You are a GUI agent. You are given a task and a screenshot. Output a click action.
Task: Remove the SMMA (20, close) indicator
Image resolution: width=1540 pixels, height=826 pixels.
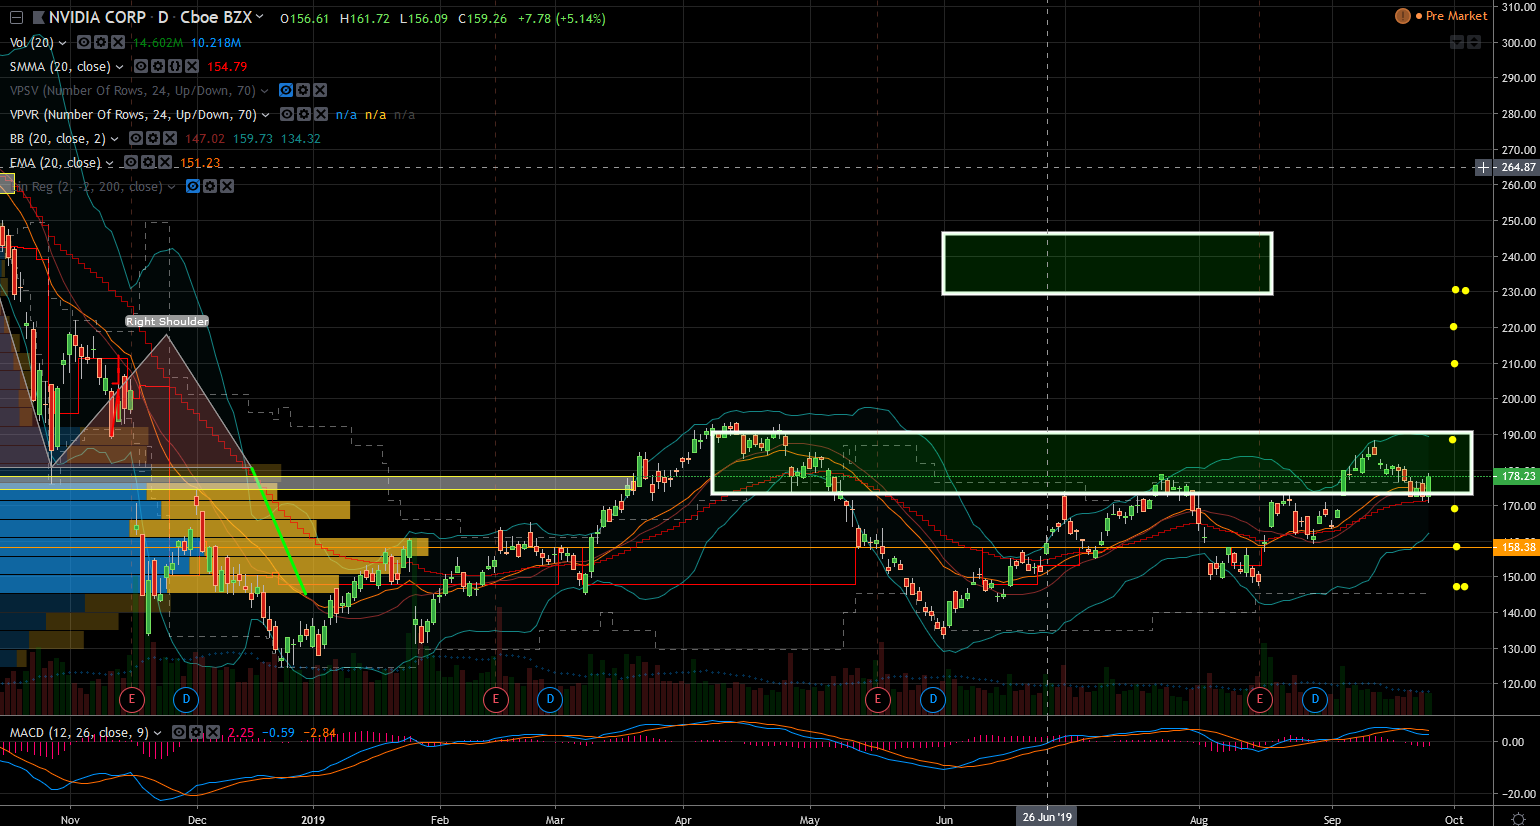coord(192,66)
